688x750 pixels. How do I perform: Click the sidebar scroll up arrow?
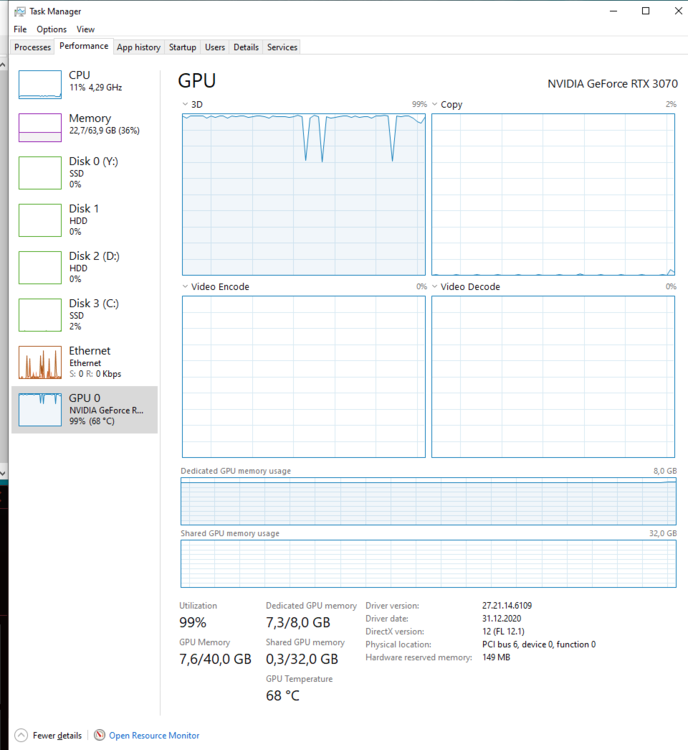click(3, 64)
